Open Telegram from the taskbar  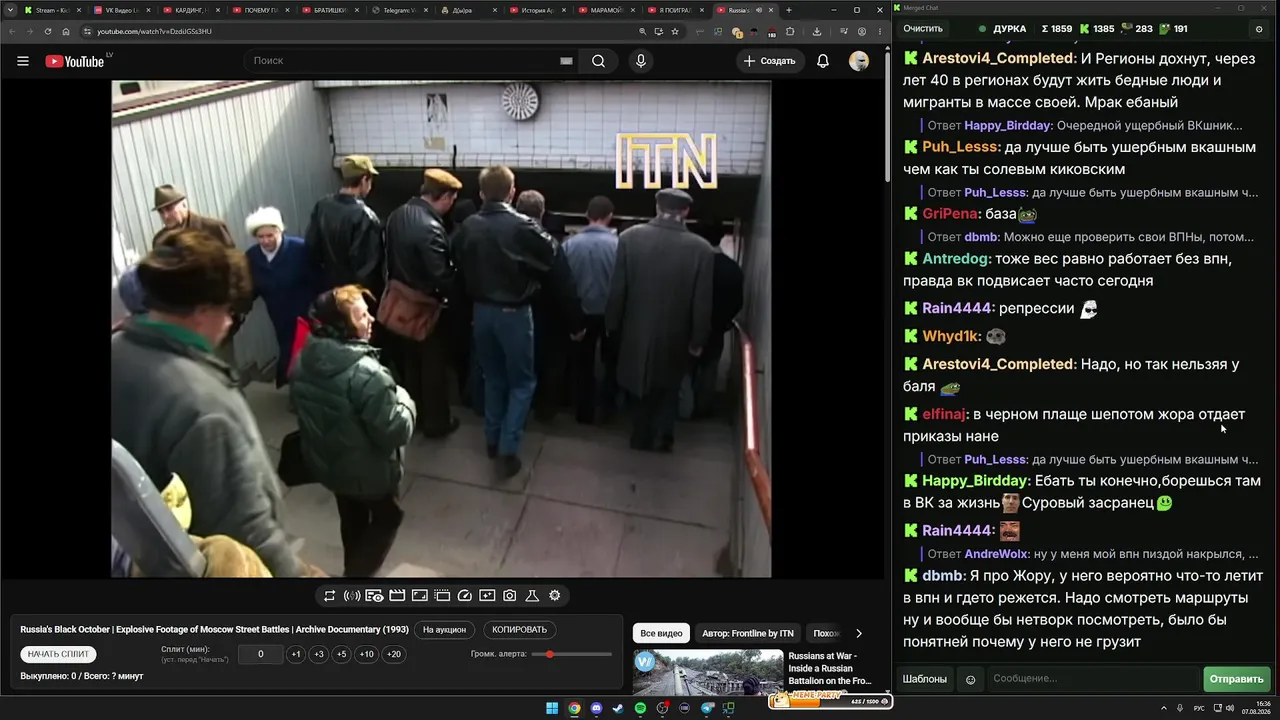click(x=707, y=709)
